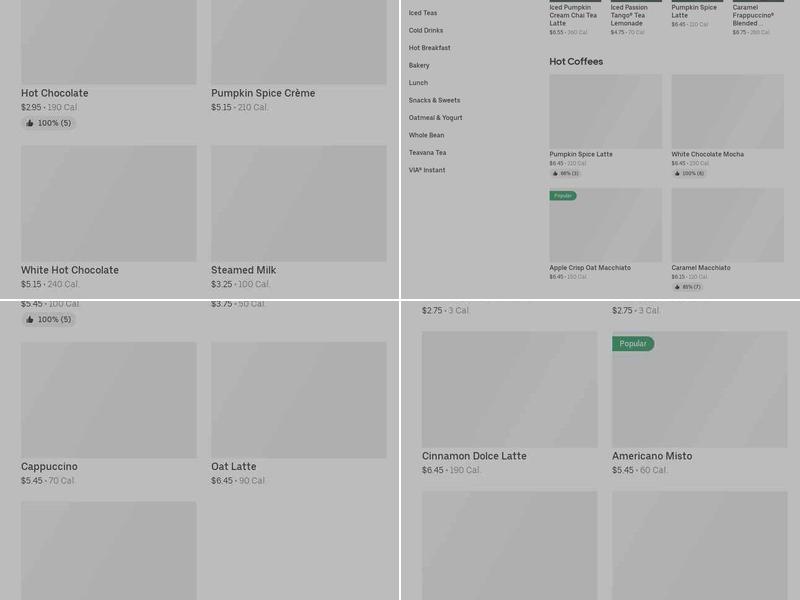
Task: Click the $5.45 · 60 Cal price text
Action: pyautogui.click(x=639, y=470)
